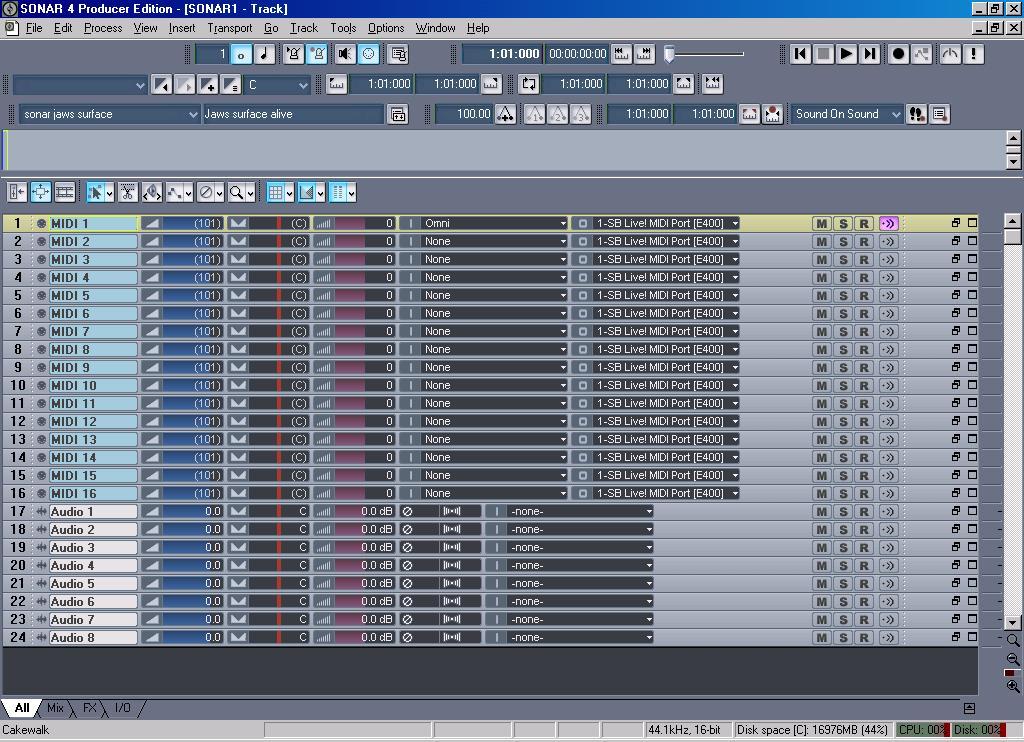Open the Transport menu
The image size is (1024, 742).
tap(229, 28)
